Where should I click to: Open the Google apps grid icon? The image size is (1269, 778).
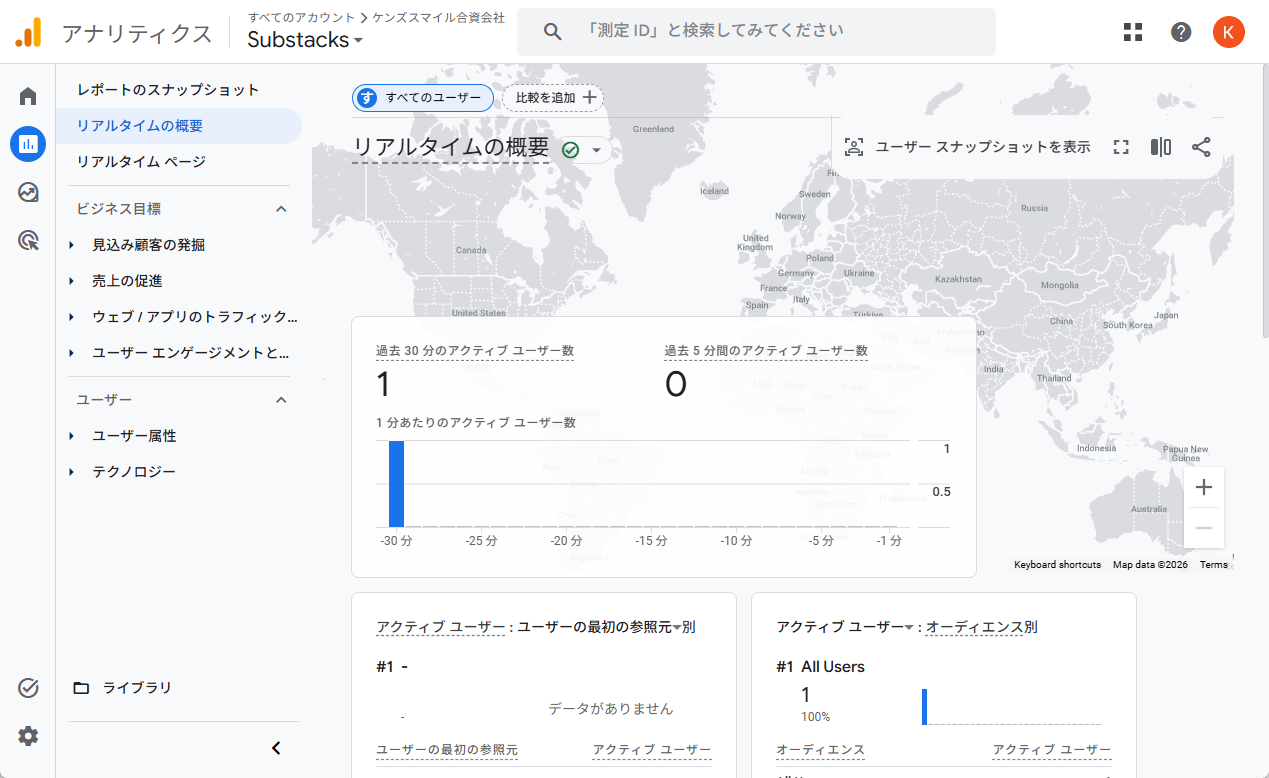(1133, 32)
